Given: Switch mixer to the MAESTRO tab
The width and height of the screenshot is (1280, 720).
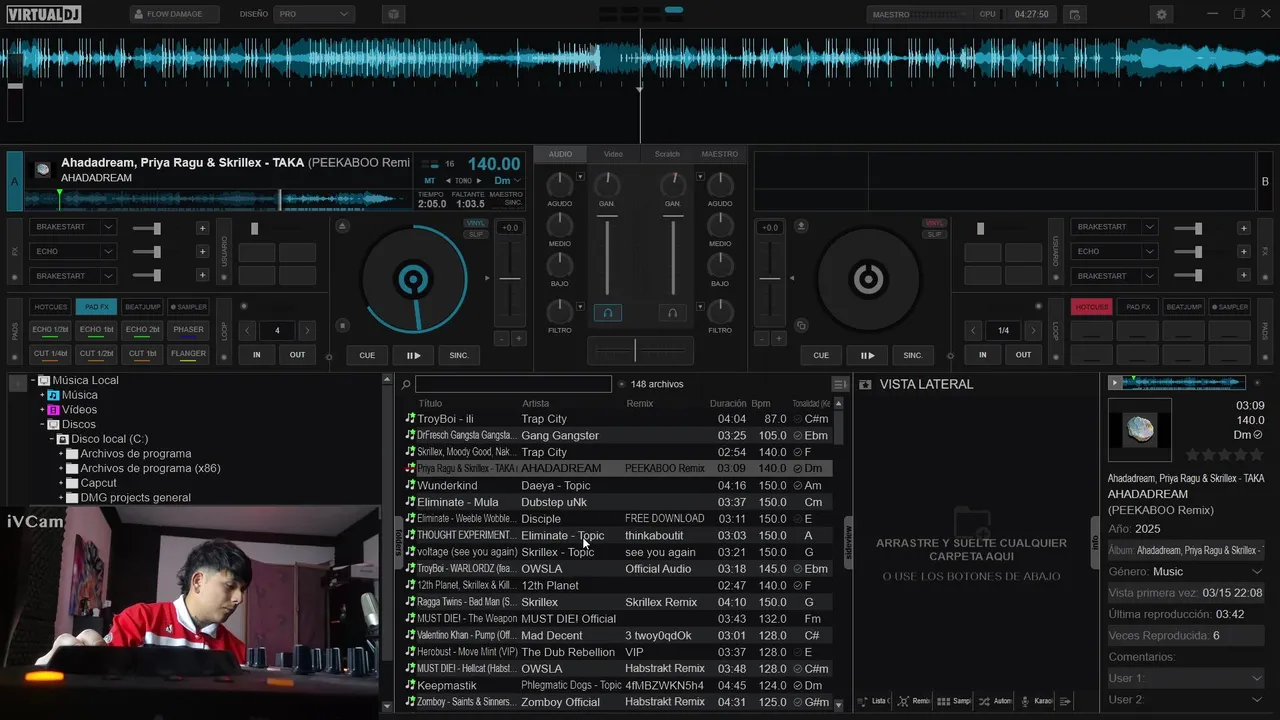Looking at the screenshot, I should [x=720, y=154].
